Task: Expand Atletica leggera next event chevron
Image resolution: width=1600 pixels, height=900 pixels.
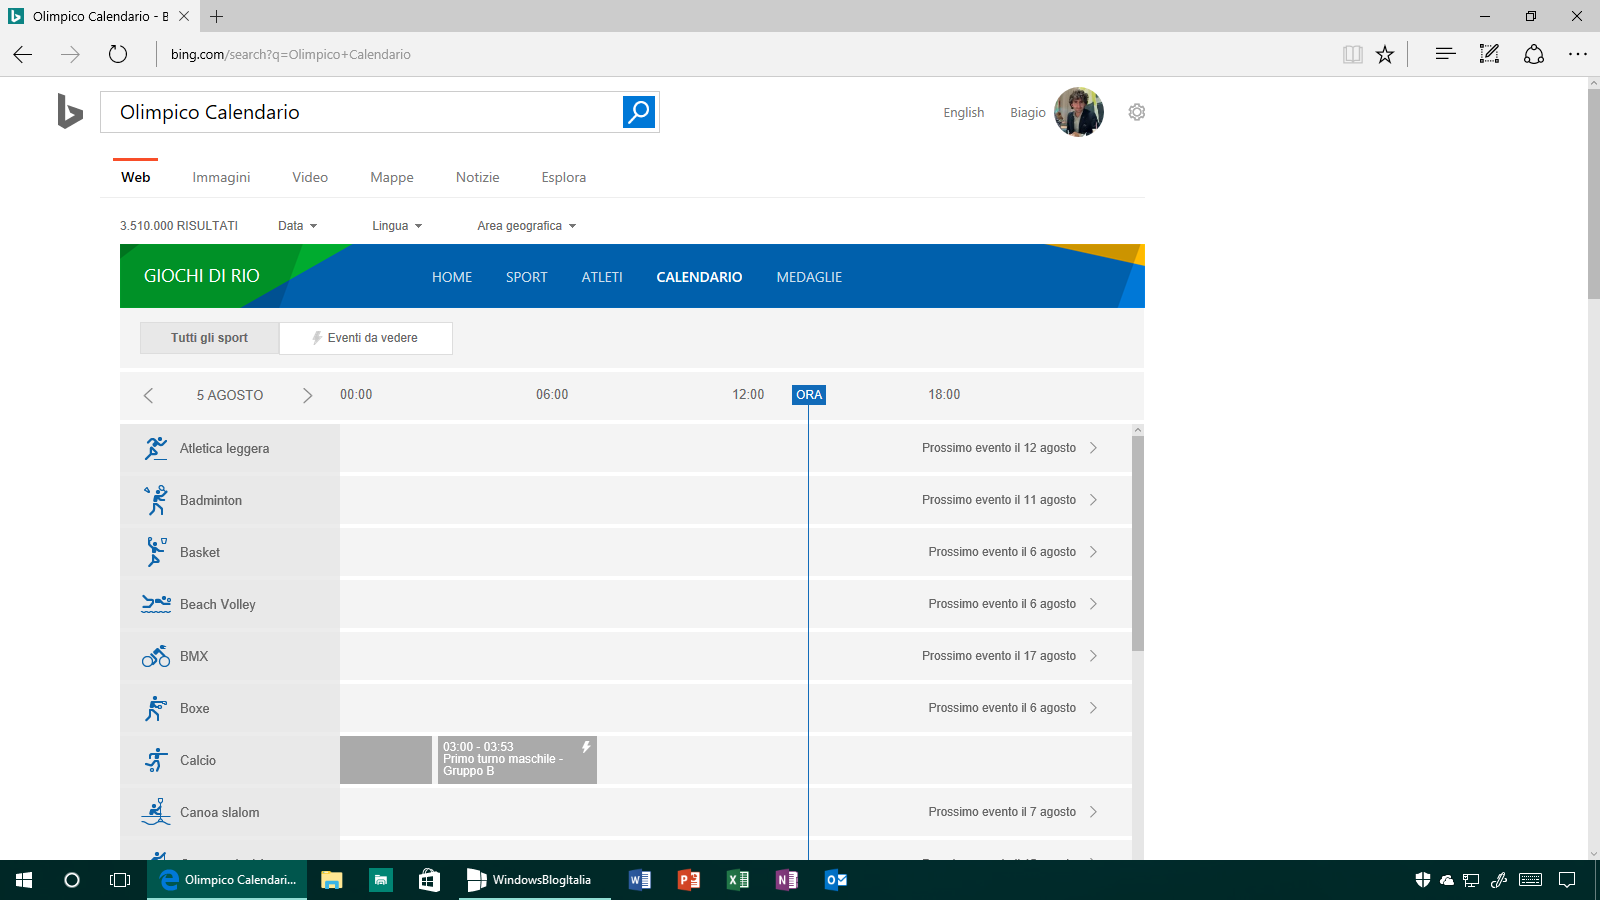Action: (1093, 448)
